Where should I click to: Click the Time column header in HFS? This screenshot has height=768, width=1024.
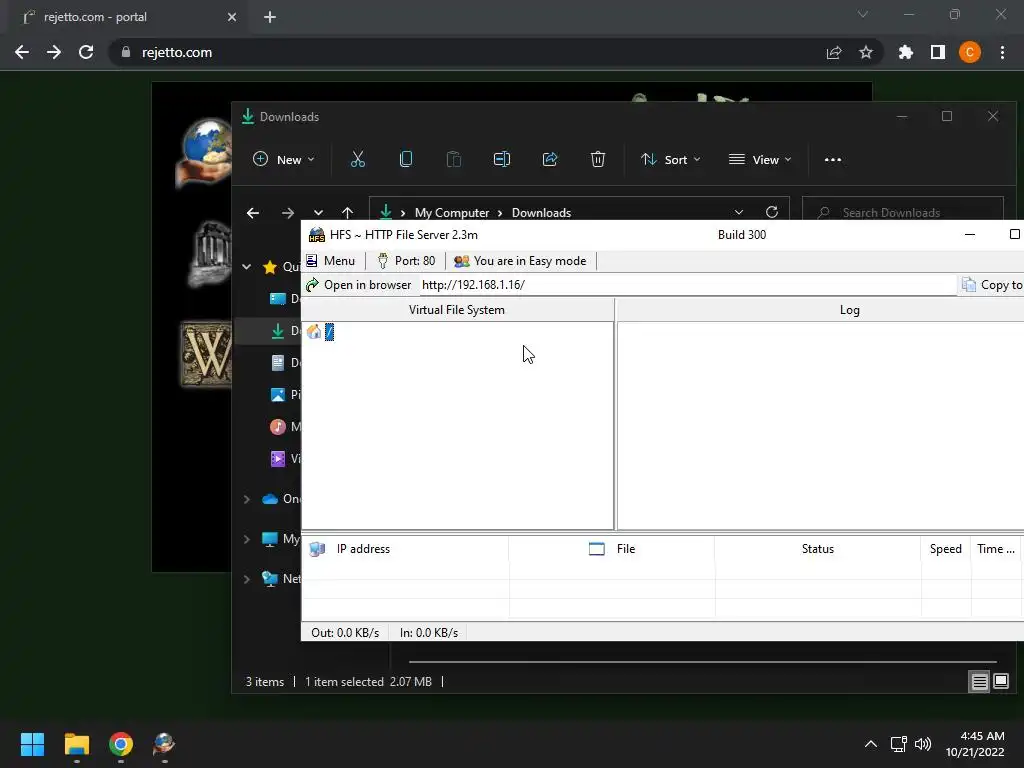pos(996,549)
